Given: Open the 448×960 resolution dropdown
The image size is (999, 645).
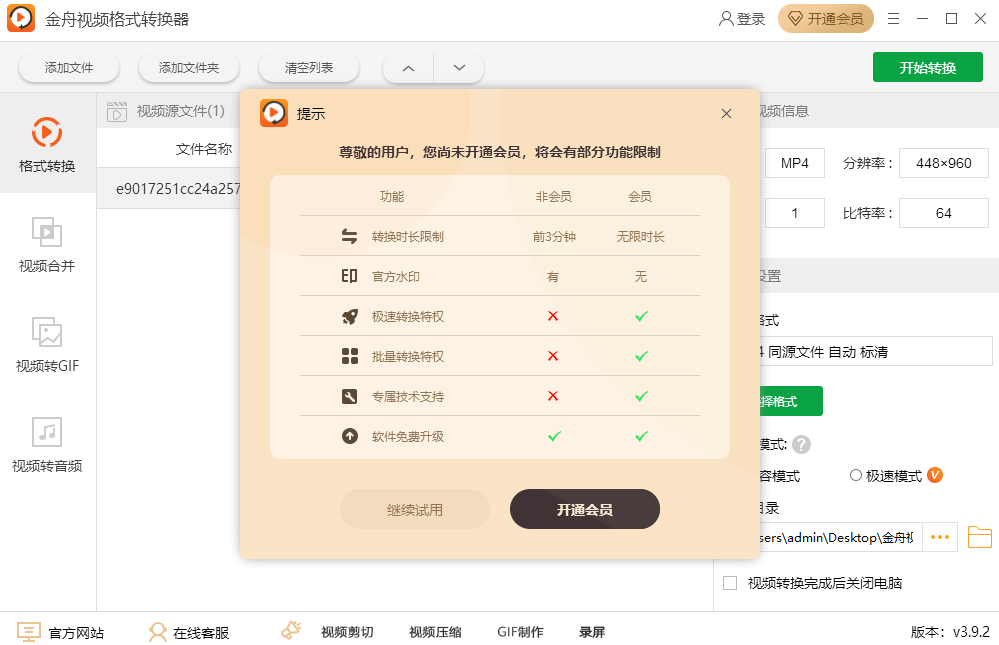Looking at the screenshot, I should click(943, 162).
